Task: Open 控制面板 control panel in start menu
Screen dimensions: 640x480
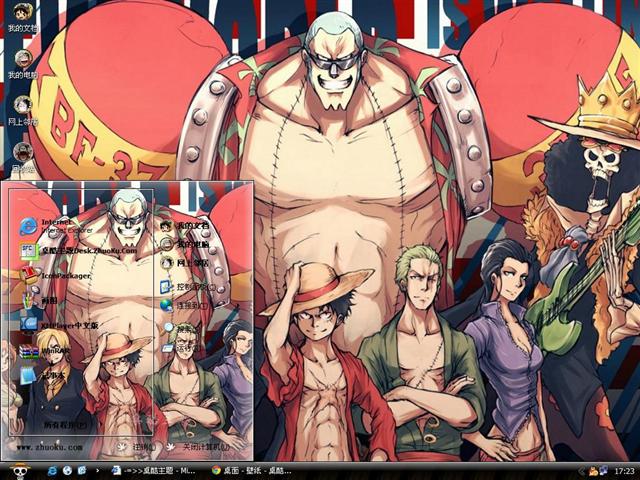Action: click(x=188, y=287)
